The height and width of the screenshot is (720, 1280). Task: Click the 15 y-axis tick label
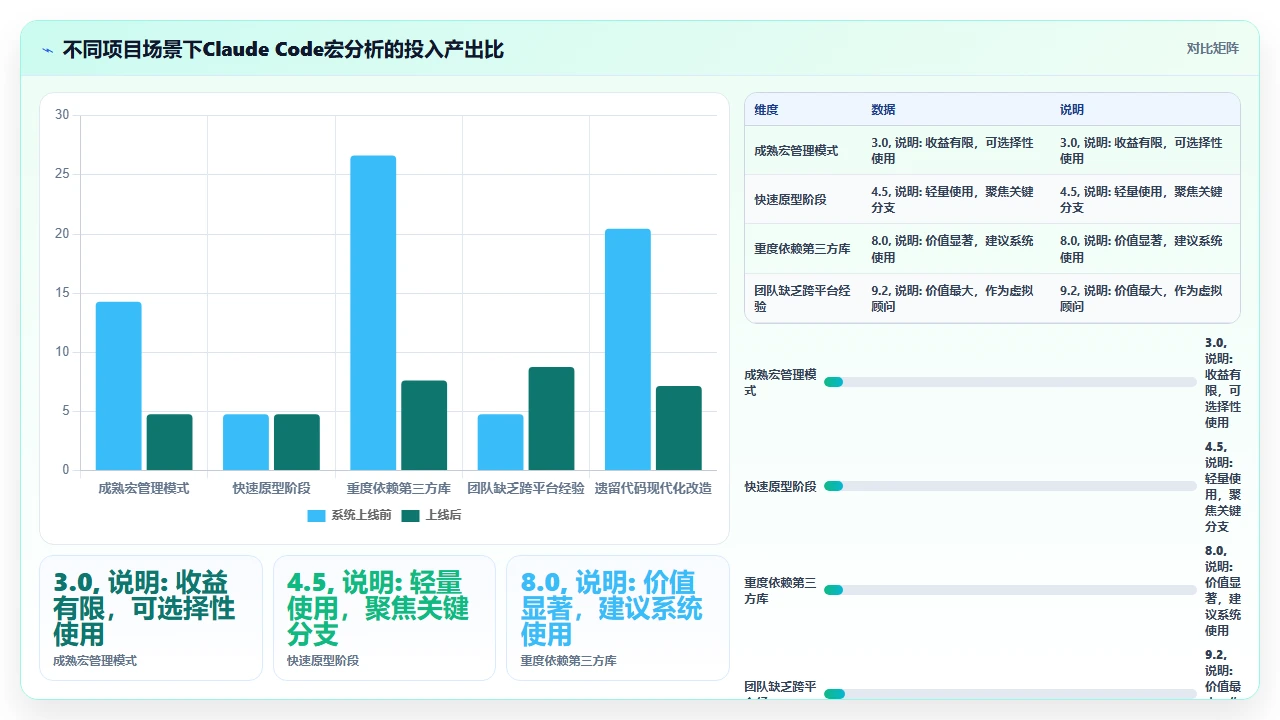62,293
